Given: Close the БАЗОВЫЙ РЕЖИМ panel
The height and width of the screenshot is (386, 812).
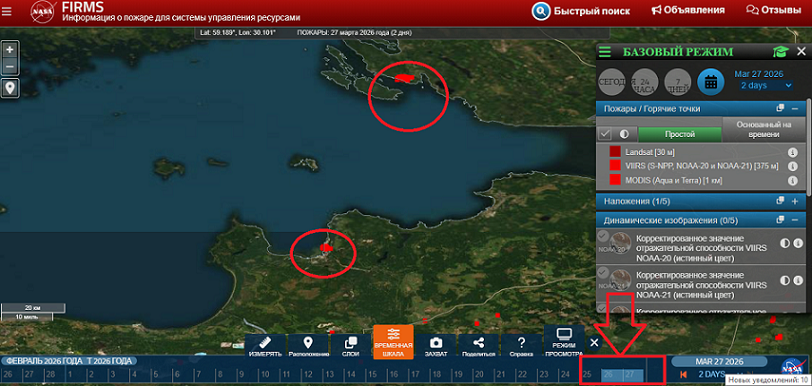Looking at the screenshot, I should coord(802,51).
